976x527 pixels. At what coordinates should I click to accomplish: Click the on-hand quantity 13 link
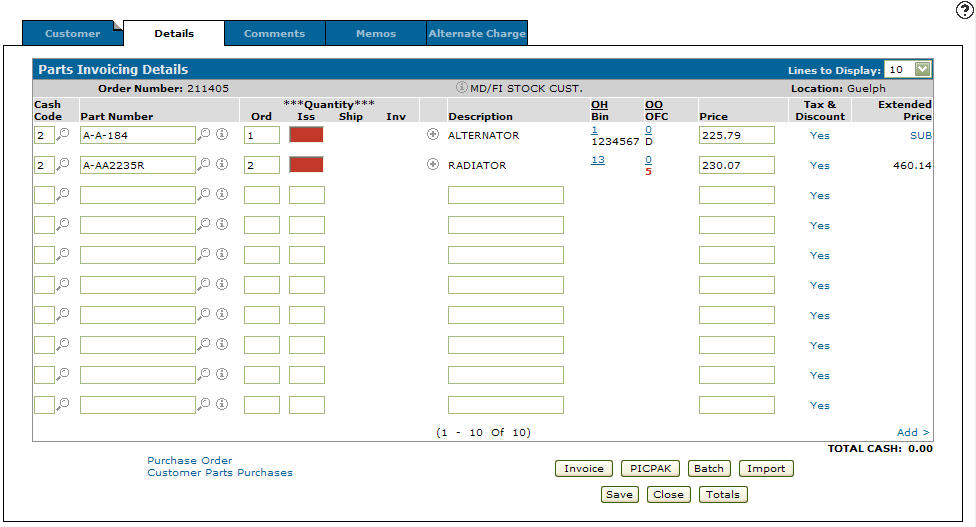point(598,160)
